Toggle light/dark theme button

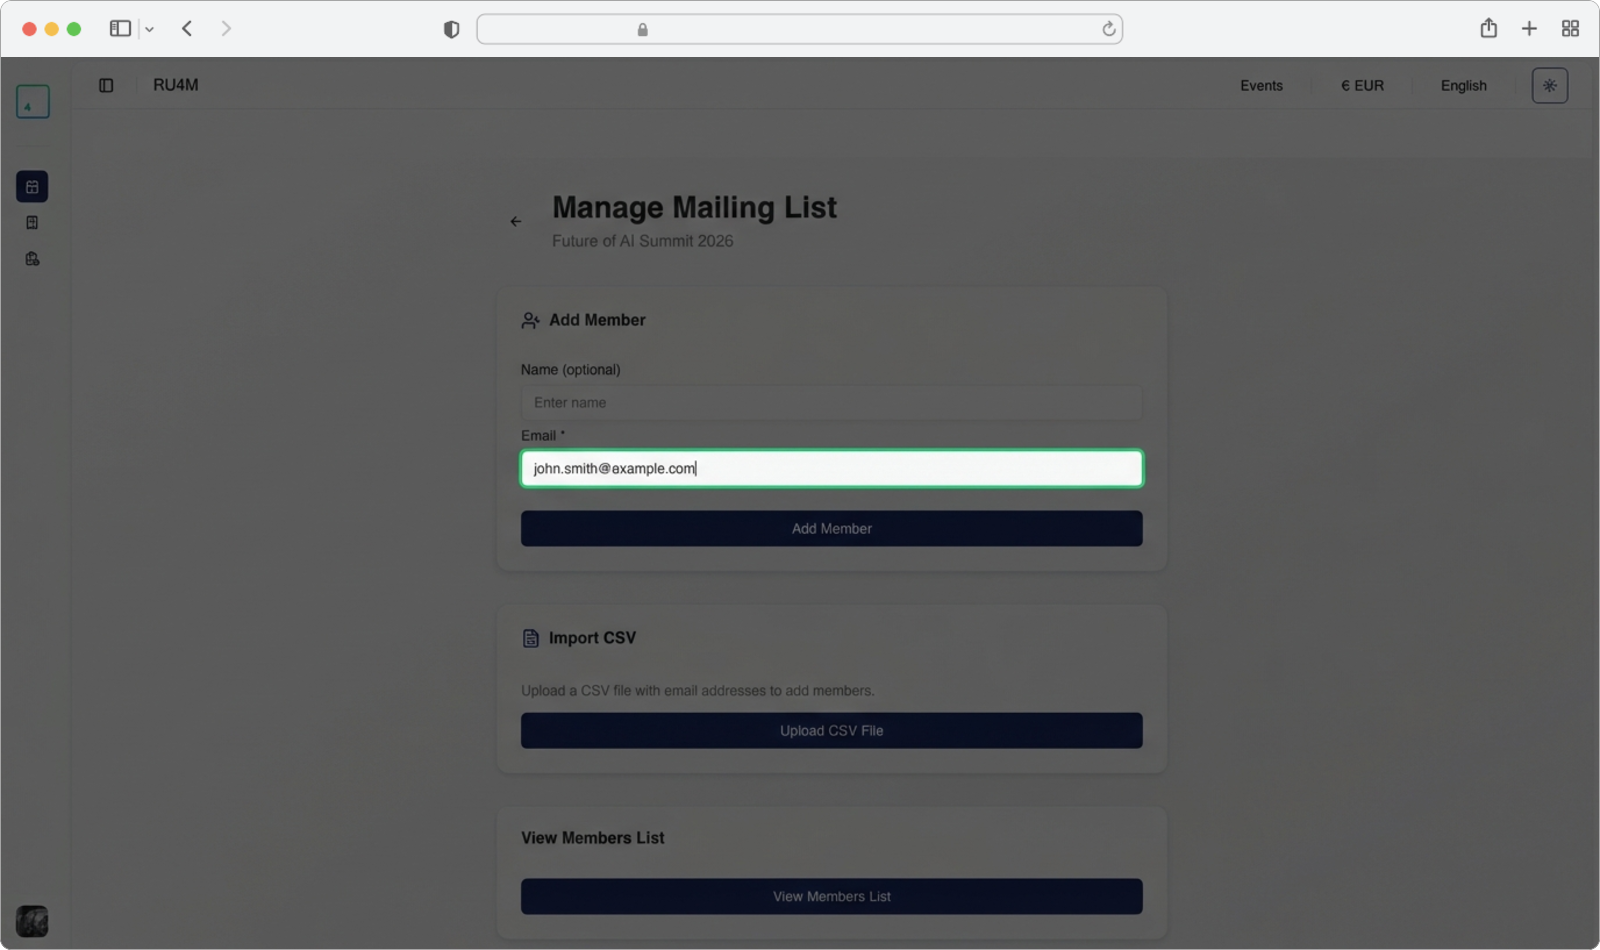1549,86
